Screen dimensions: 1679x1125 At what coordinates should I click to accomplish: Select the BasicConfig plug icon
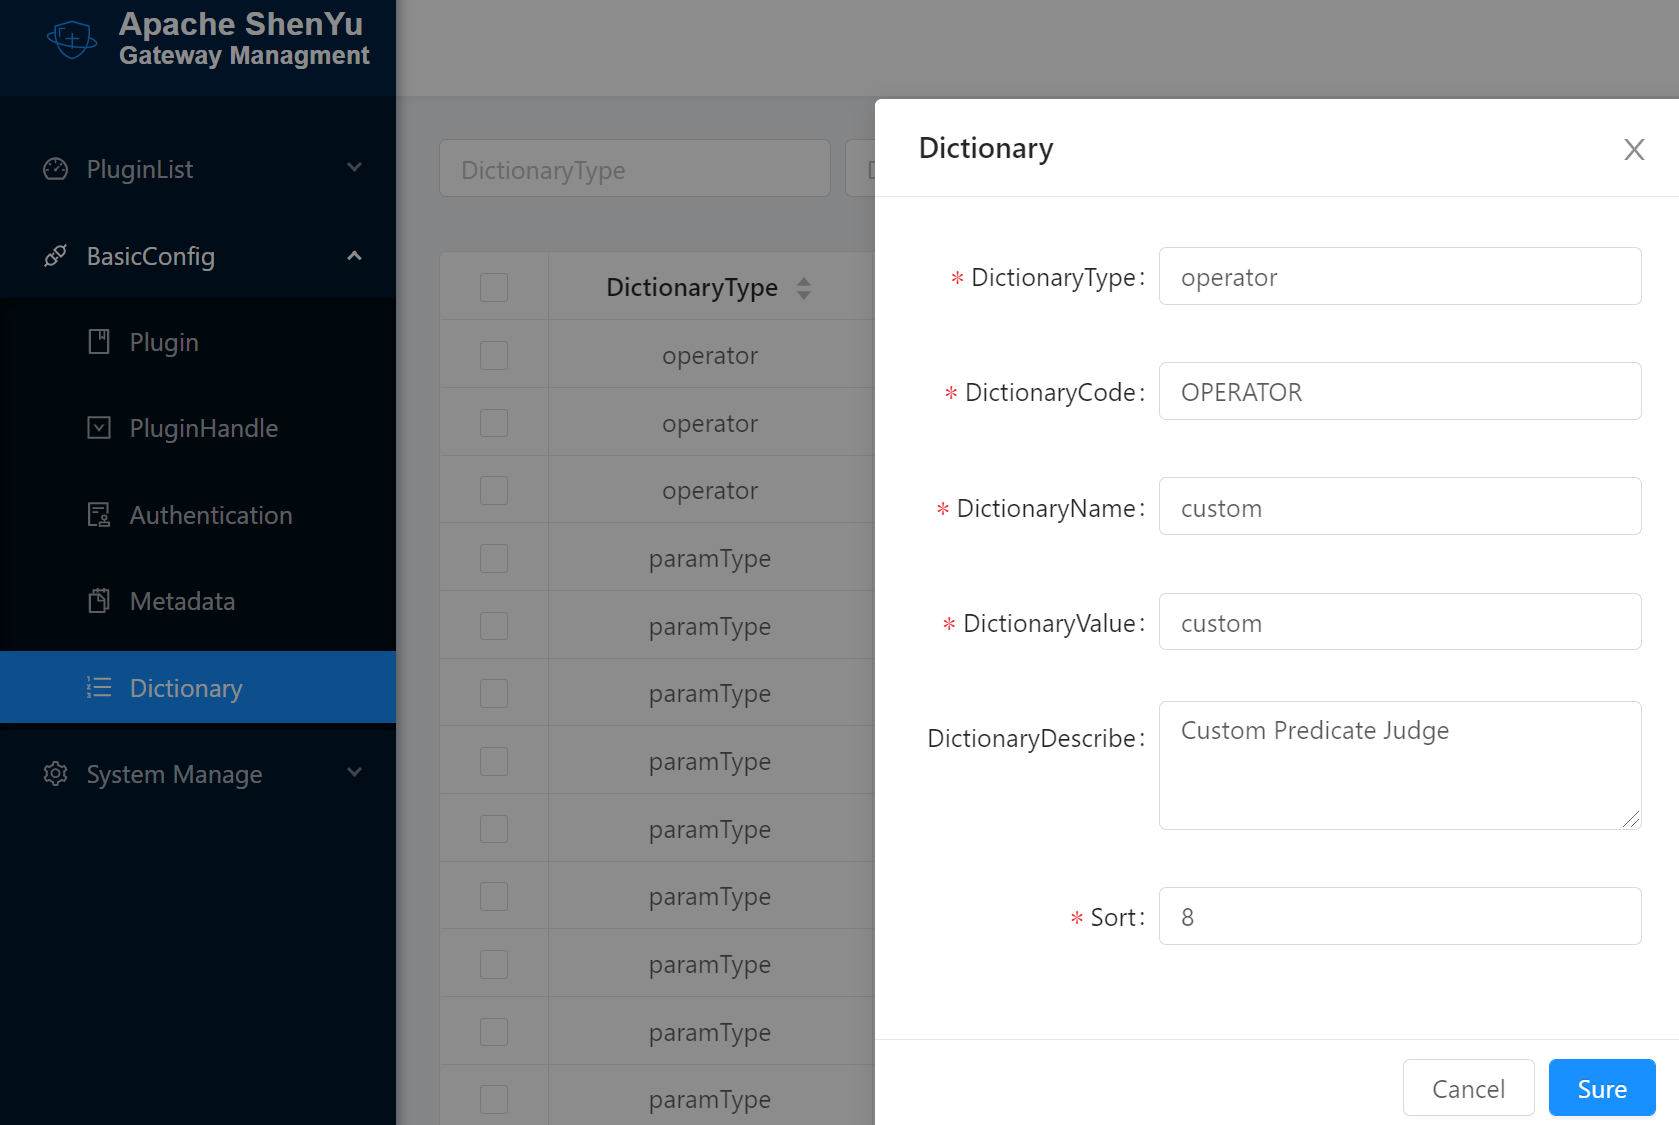pyautogui.click(x=55, y=256)
